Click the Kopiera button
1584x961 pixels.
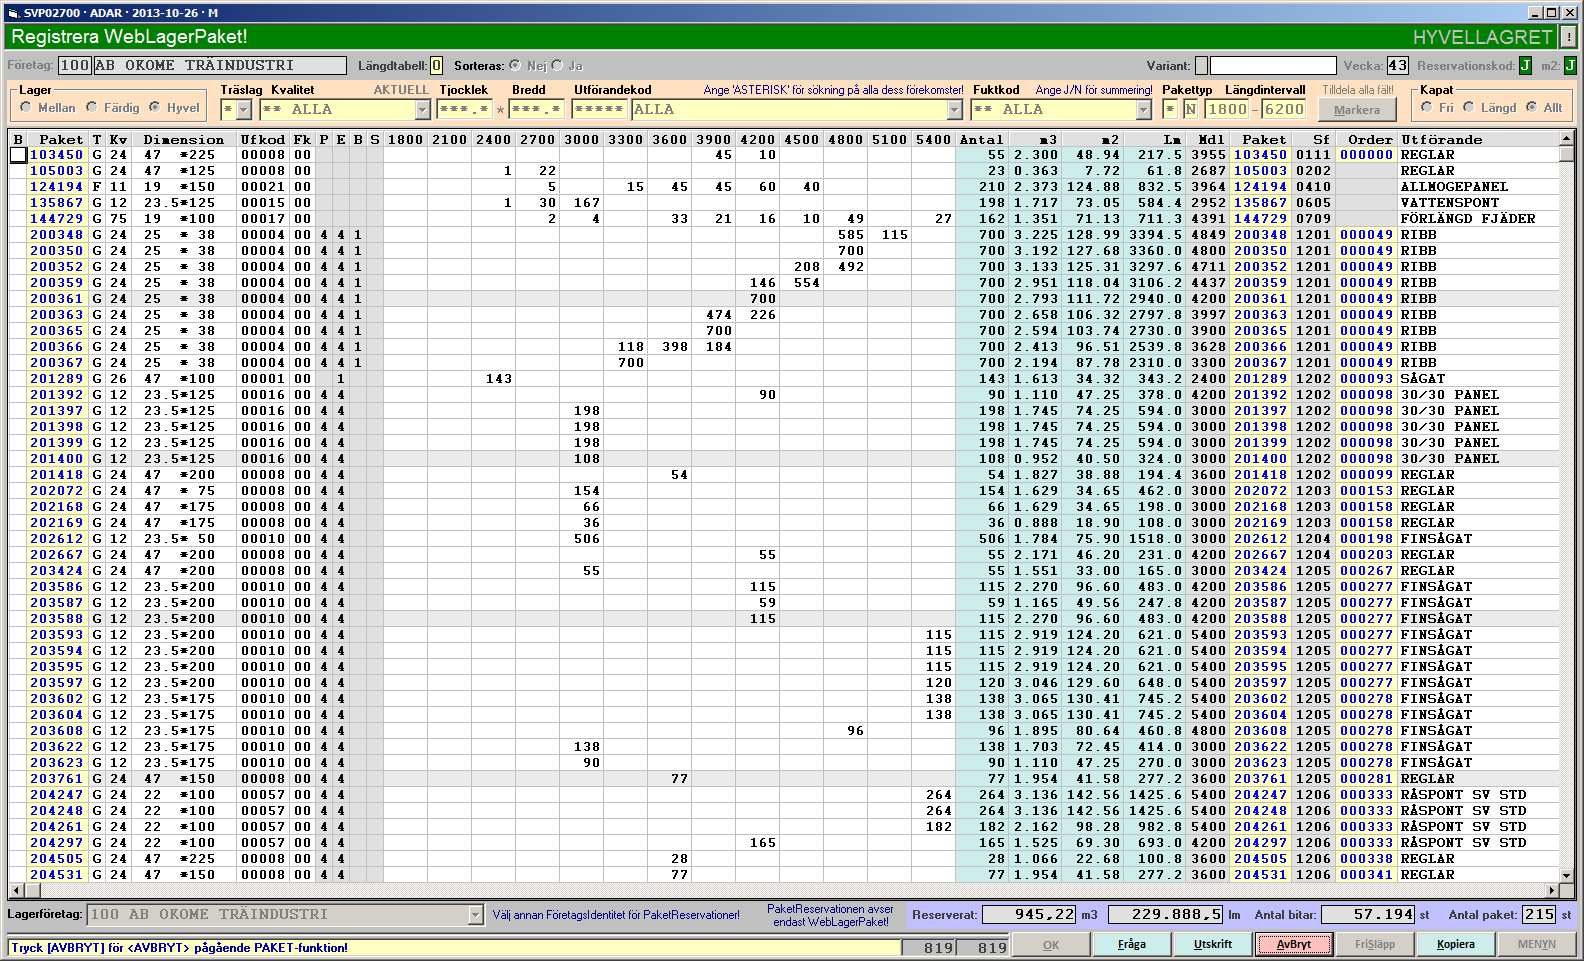tap(1456, 944)
